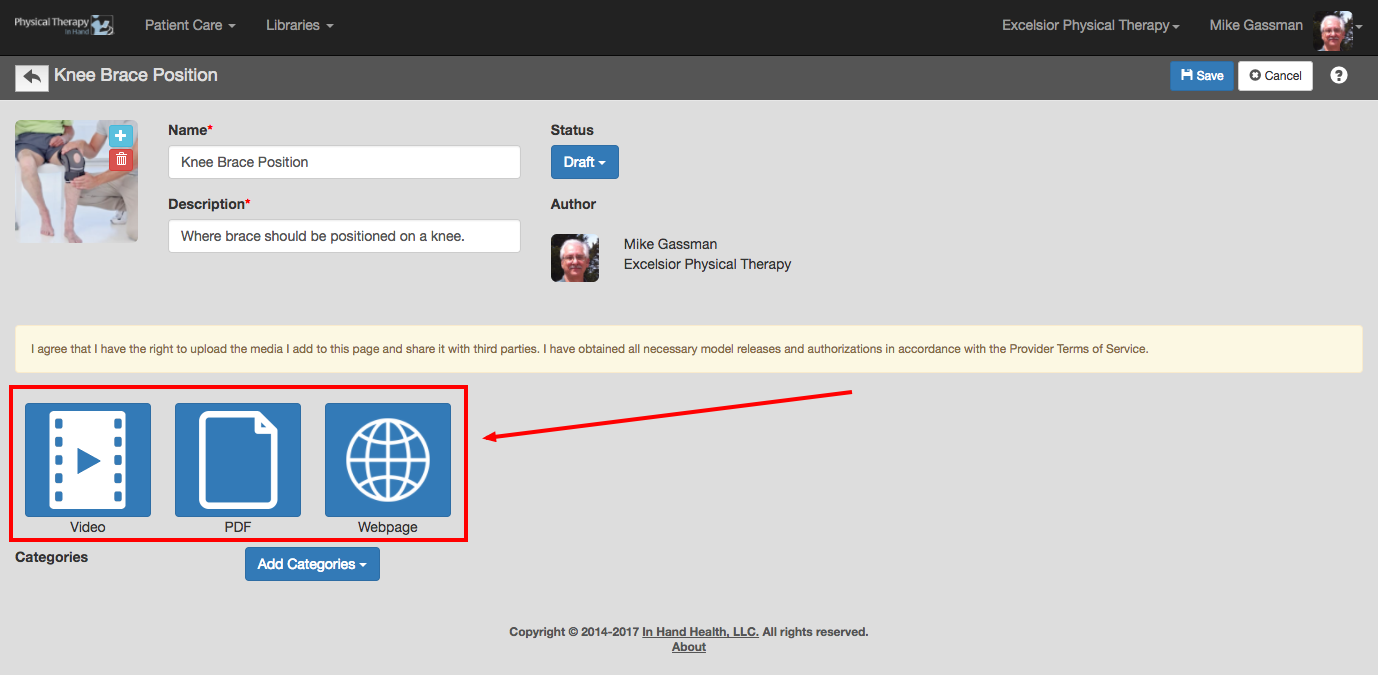The height and width of the screenshot is (675, 1378).
Task: Open Excelsior Physical Therapy dropdown
Action: pyautogui.click(x=1091, y=25)
